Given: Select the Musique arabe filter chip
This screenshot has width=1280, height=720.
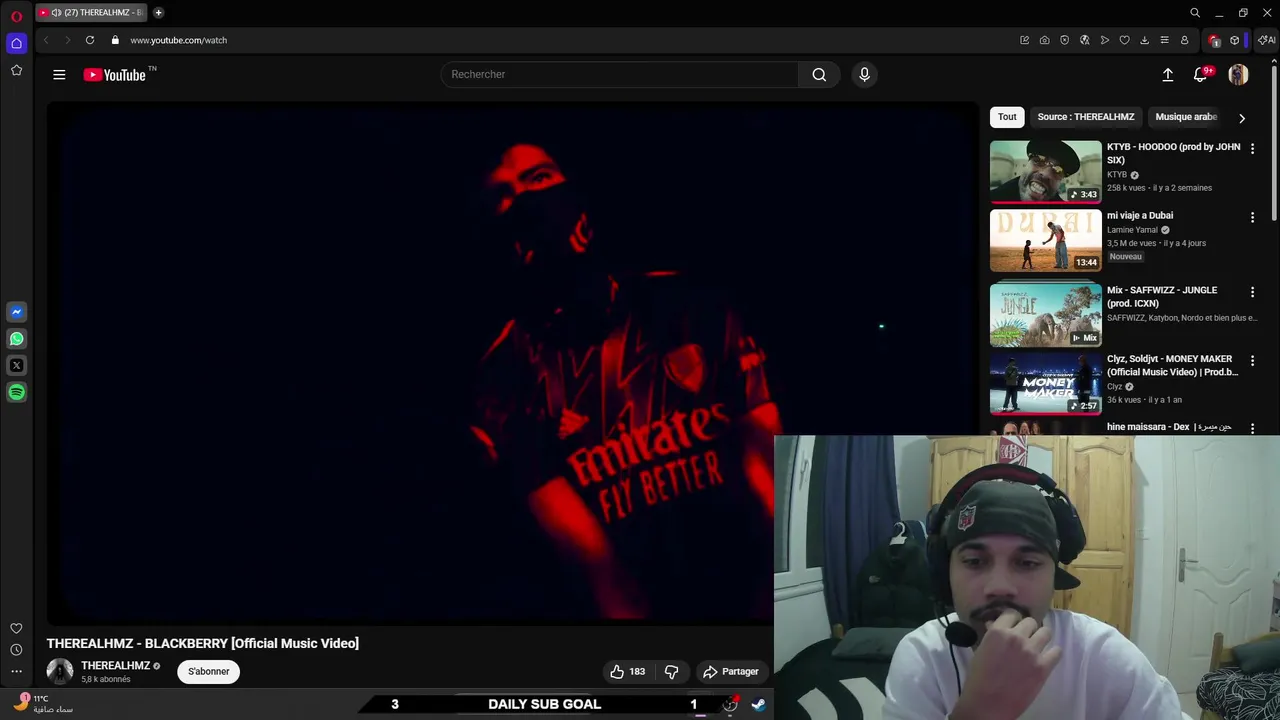Looking at the screenshot, I should pyautogui.click(x=1186, y=117).
